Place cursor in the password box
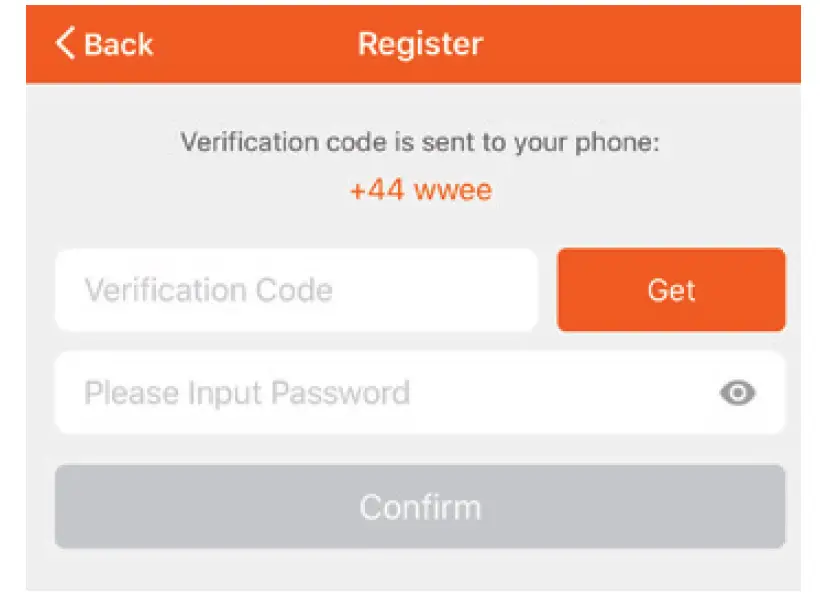The height and width of the screenshot is (597, 820). click(x=380, y=393)
